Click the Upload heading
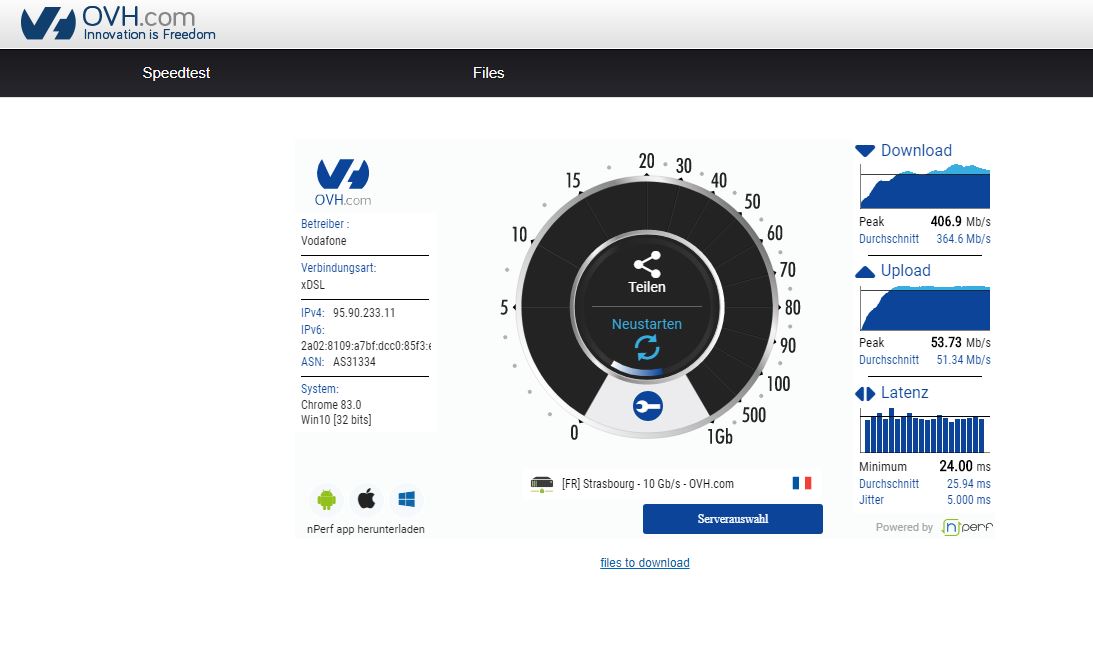The height and width of the screenshot is (671, 1093). (905, 270)
